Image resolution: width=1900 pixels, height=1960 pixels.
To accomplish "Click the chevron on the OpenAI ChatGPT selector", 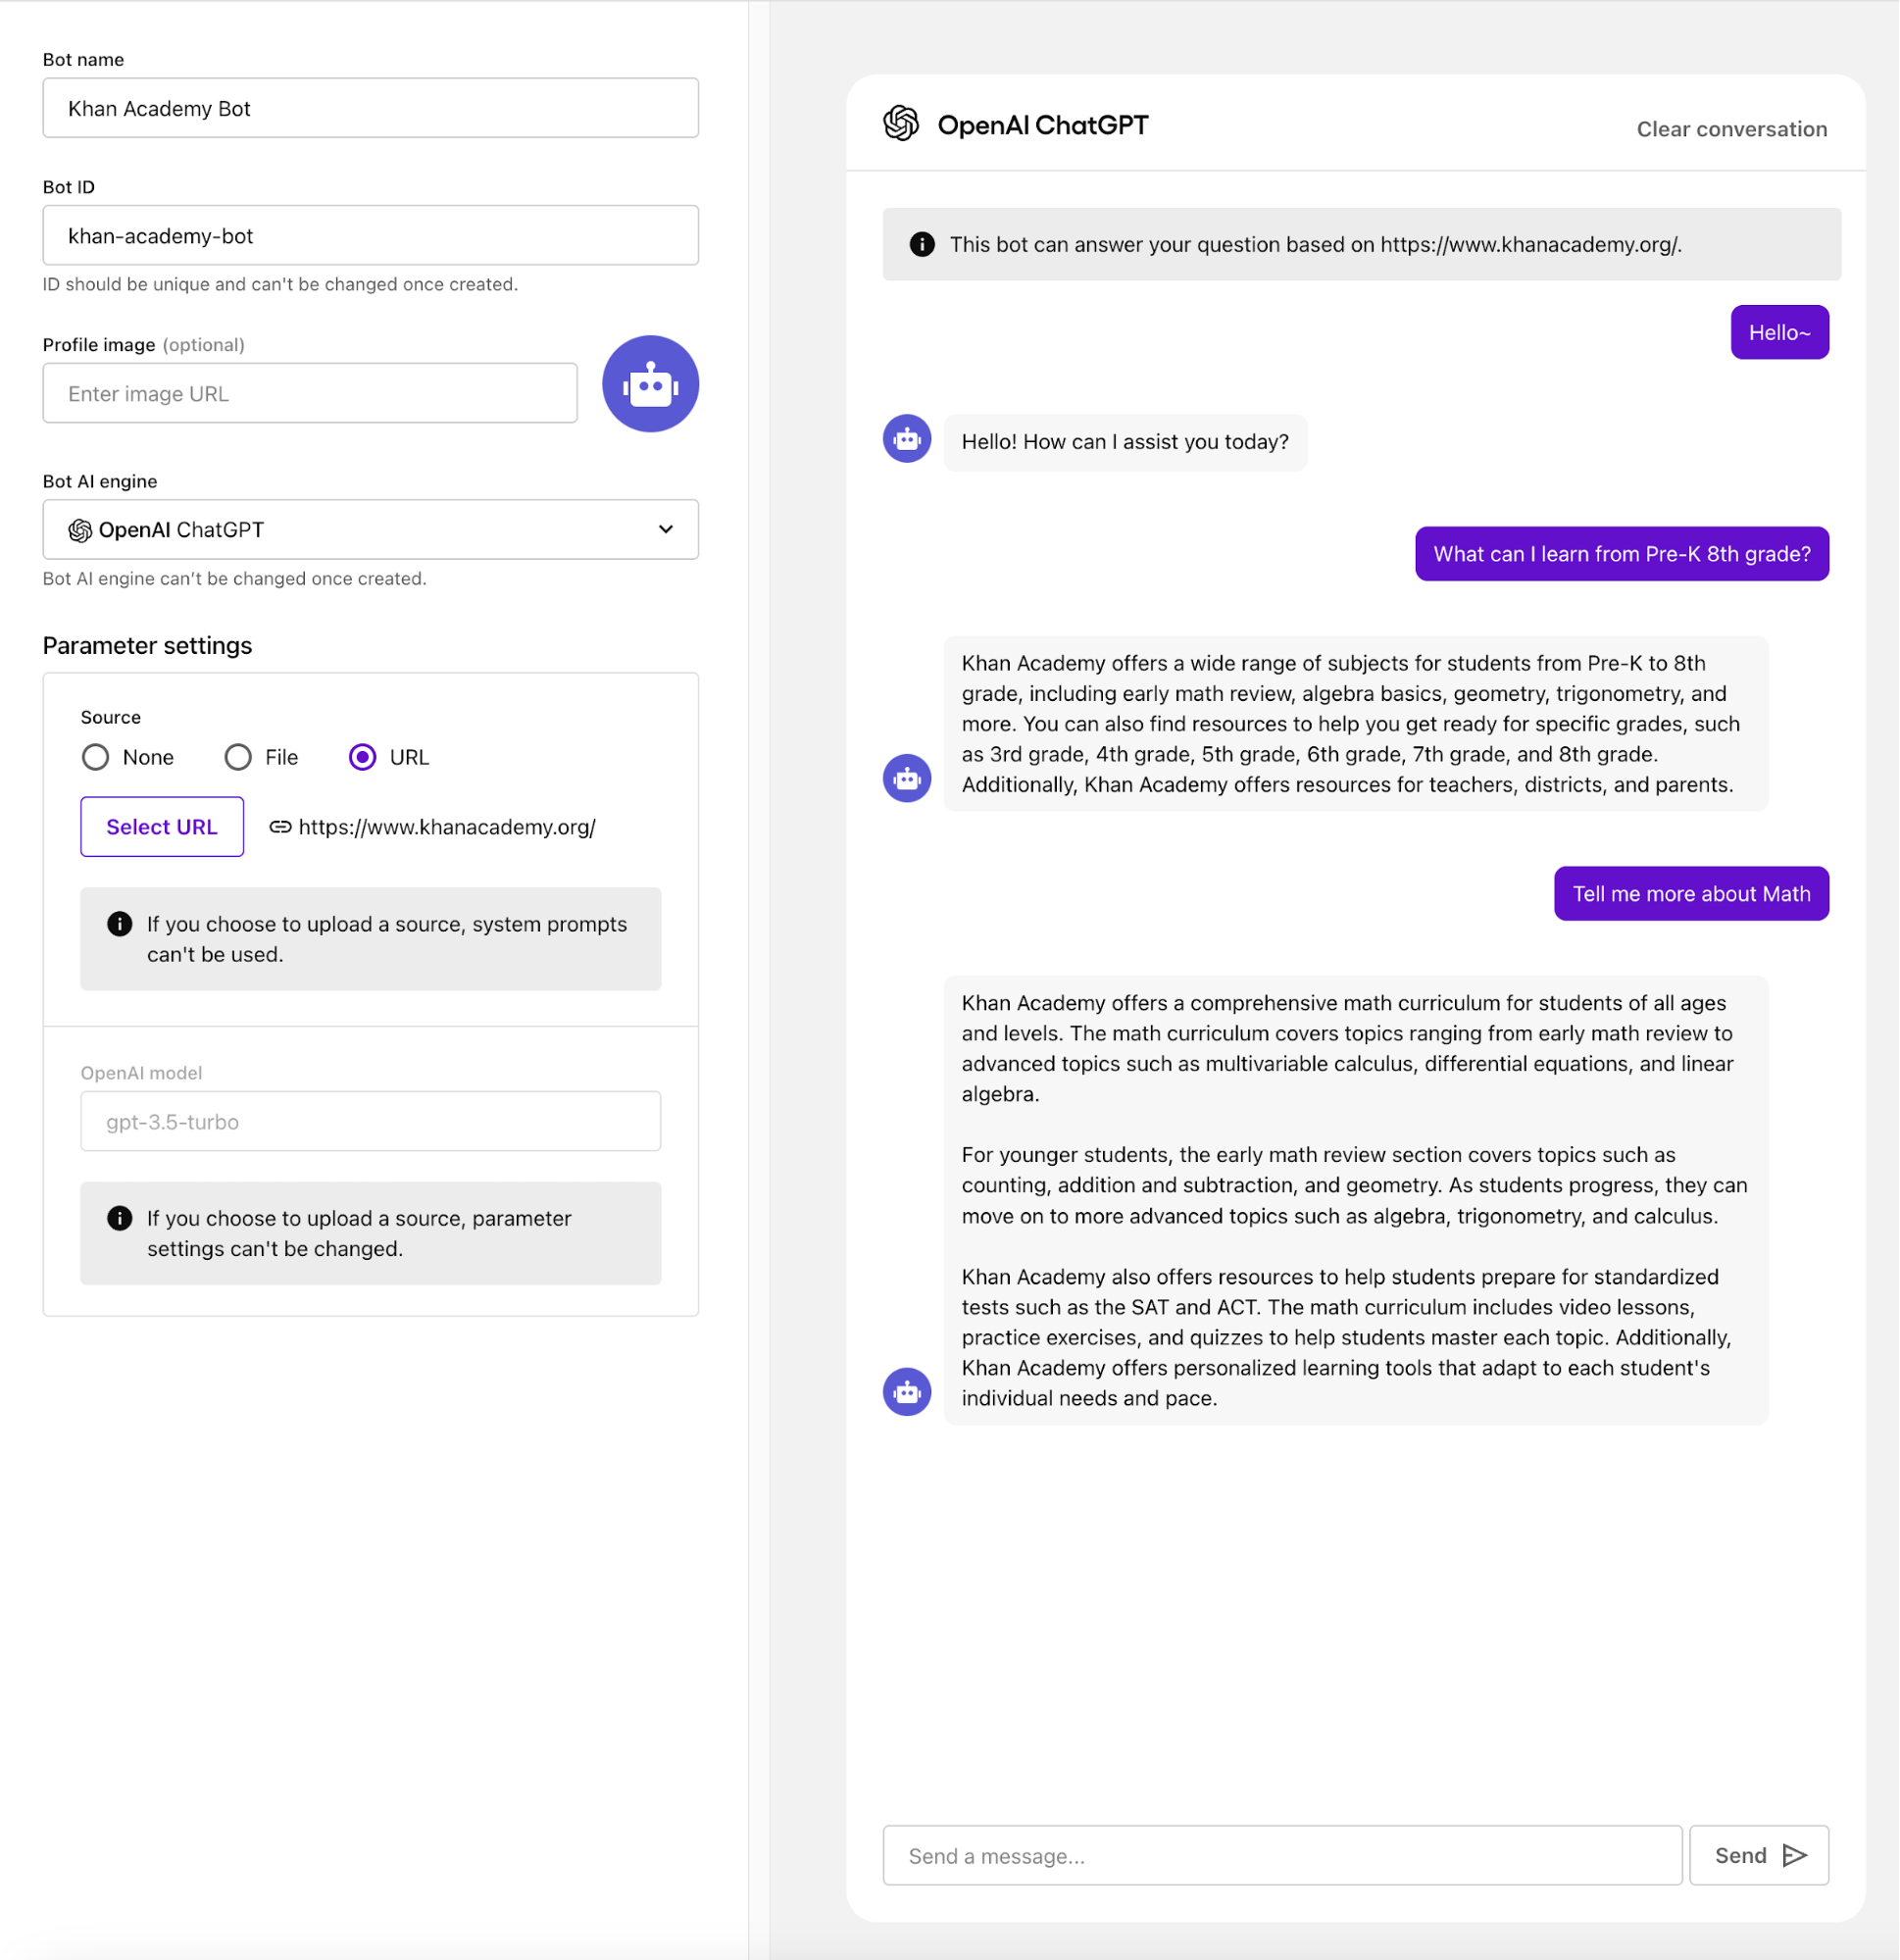I will pyautogui.click(x=664, y=530).
